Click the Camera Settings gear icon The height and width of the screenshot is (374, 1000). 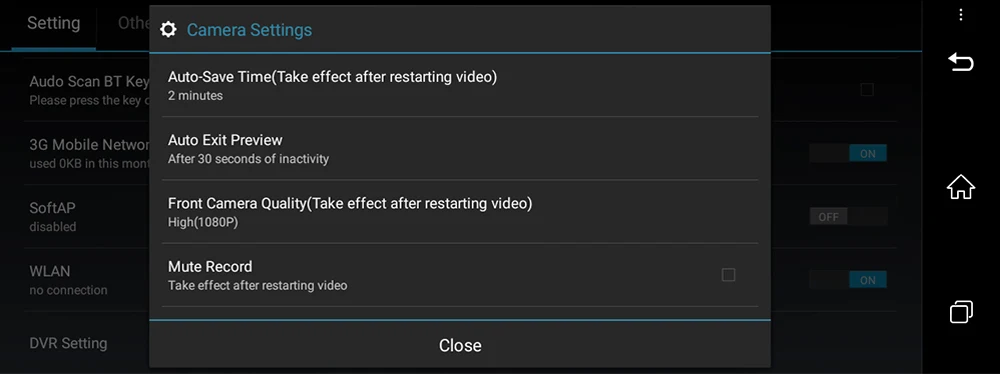pos(168,29)
